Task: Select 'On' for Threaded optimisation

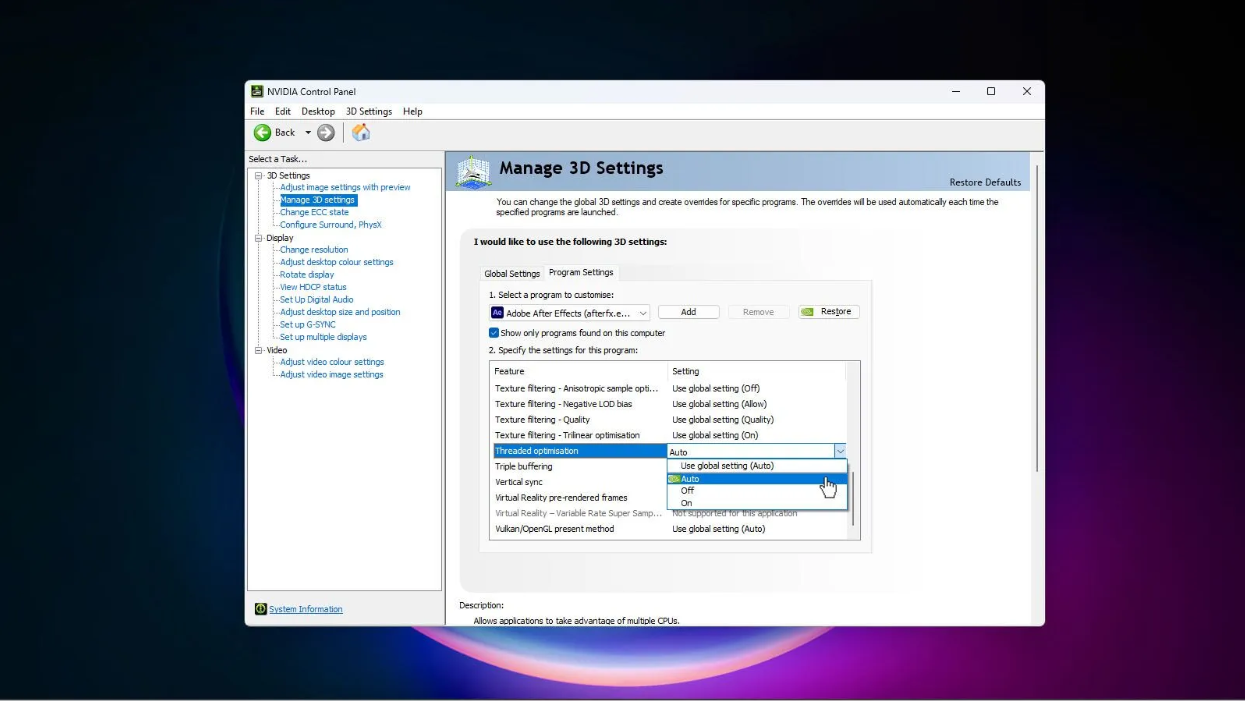Action: 687,503
